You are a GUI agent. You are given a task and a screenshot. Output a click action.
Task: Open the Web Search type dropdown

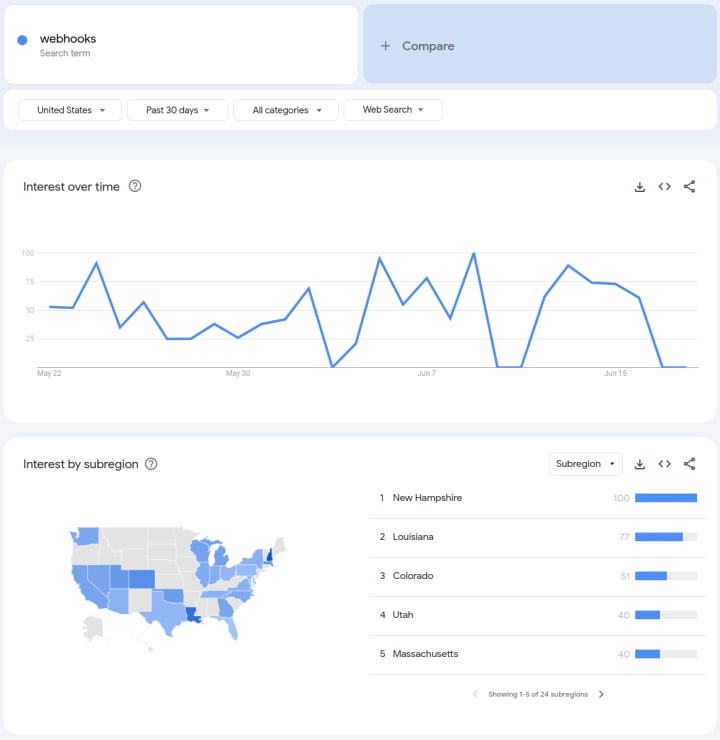point(393,110)
